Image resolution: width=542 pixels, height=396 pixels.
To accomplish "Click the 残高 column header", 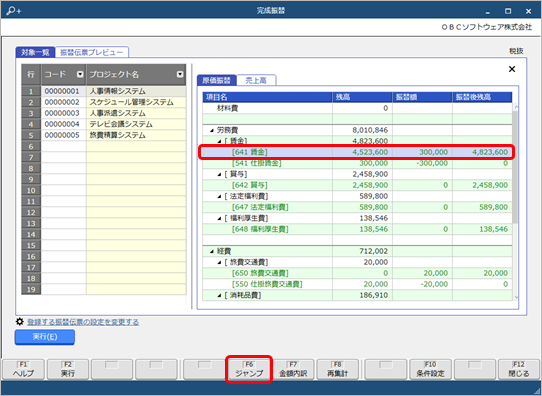I will [362, 97].
